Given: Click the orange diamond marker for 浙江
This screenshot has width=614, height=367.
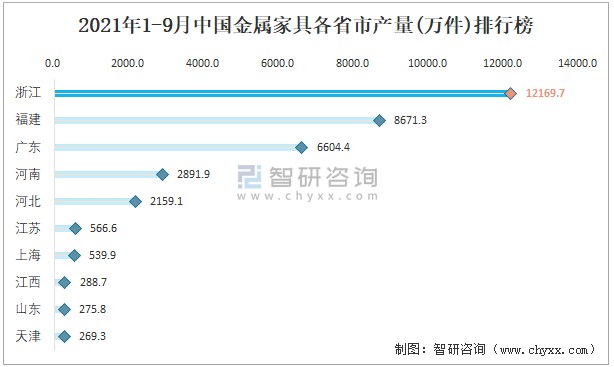Looking at the screenshot, I should (x=510, y=93).
